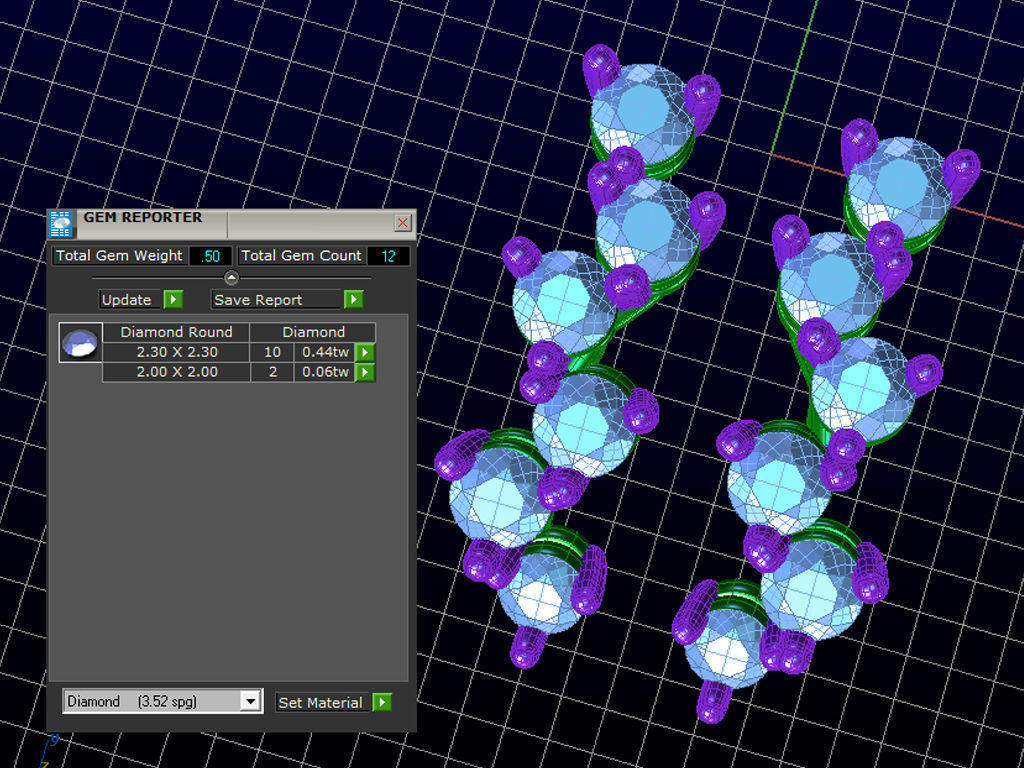Click the Set Material label
Screen dimensions: 1024x768
320,703
